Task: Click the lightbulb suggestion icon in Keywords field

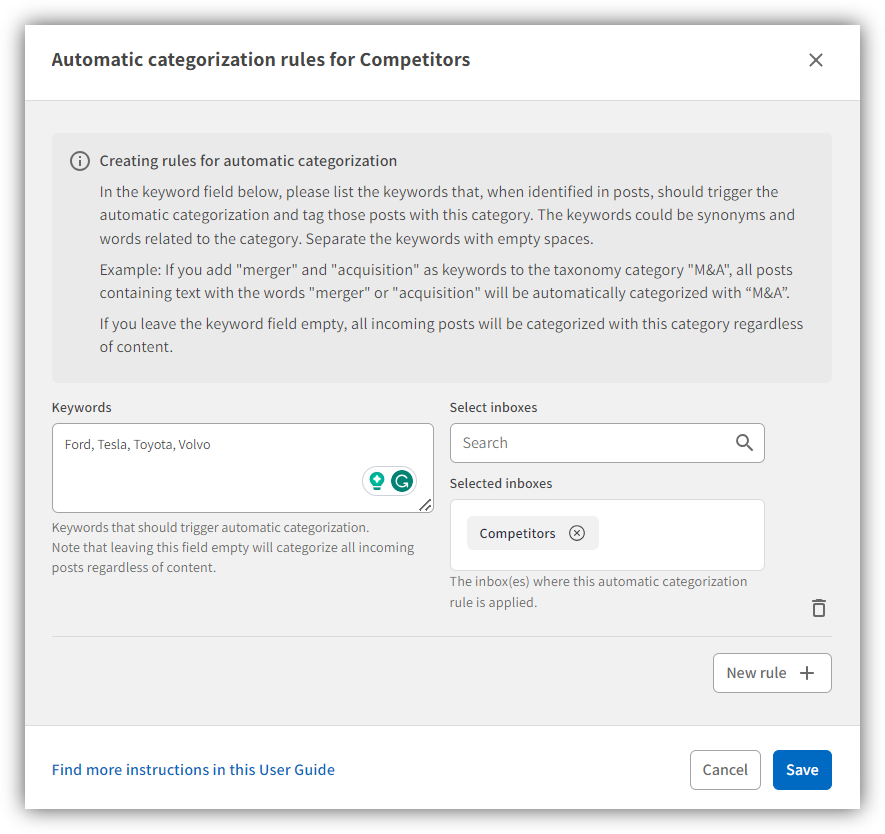Action: tap(377, 481)
